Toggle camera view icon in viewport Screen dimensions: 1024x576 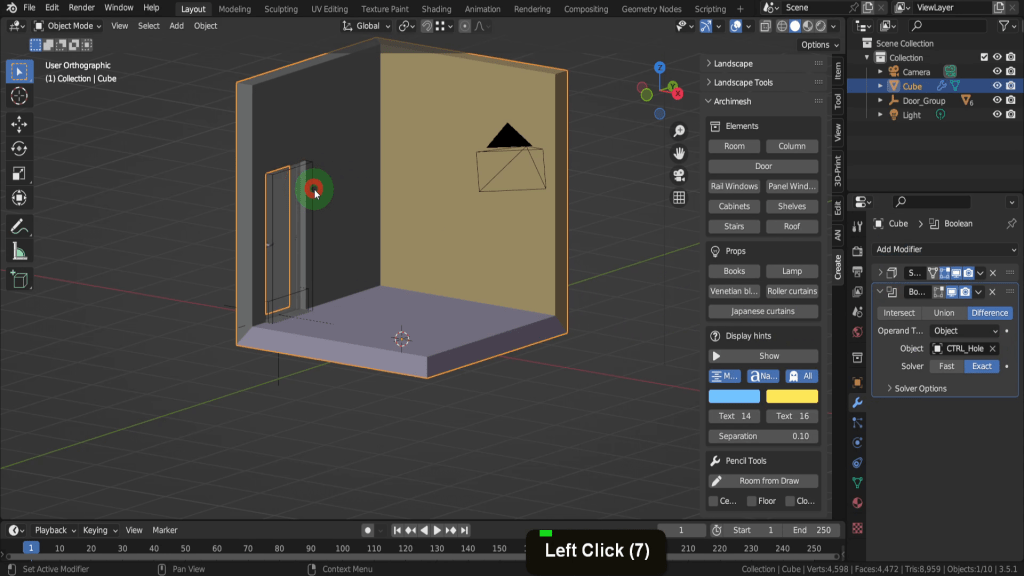(679, 175)
